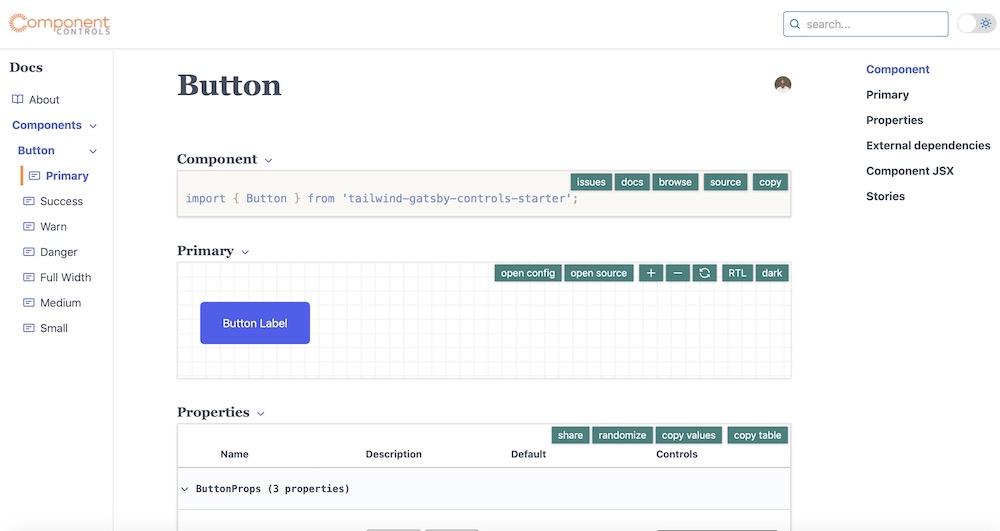Click the zoom out minus icon
This screenshot has height=531, width=1000.
pyautogui.click(x=677, y=273)
